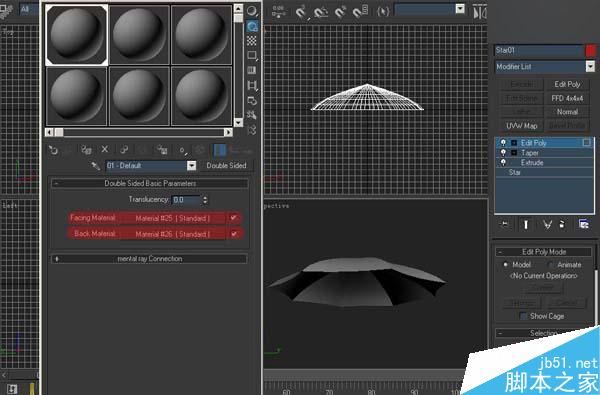Image resolution: width=600 pixels, height=395 pixels.
Task: Click the sample slots scroll down arrow
Action: (238, 122)
